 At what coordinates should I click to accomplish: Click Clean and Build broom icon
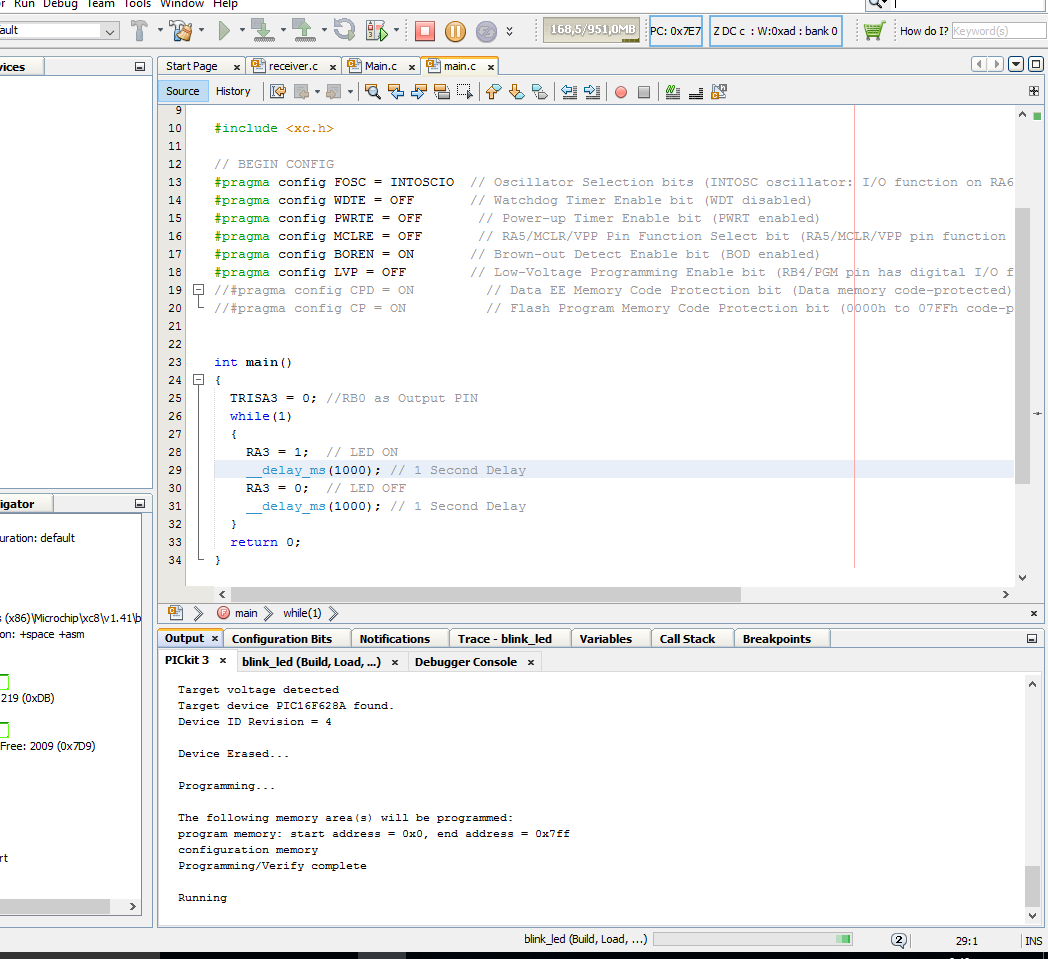[180, 31]
